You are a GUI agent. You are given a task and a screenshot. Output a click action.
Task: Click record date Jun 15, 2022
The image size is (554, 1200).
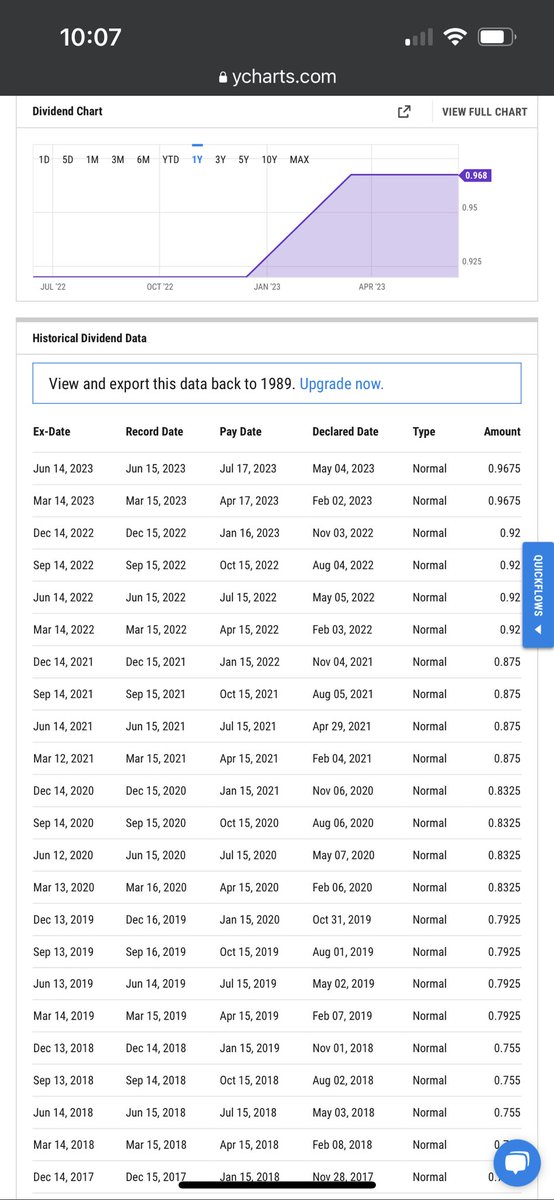pyautogui.click(x=155, y=597)
